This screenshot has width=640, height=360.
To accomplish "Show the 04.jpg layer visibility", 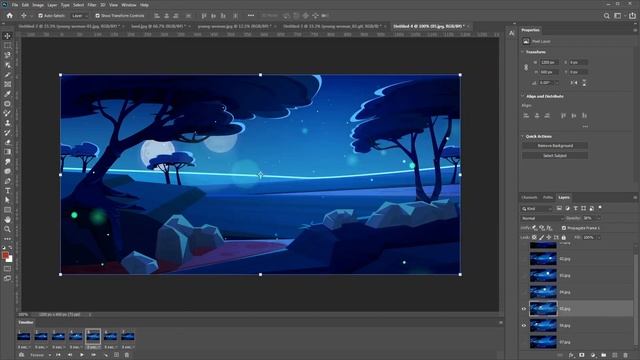I will (x=524, y=292).
